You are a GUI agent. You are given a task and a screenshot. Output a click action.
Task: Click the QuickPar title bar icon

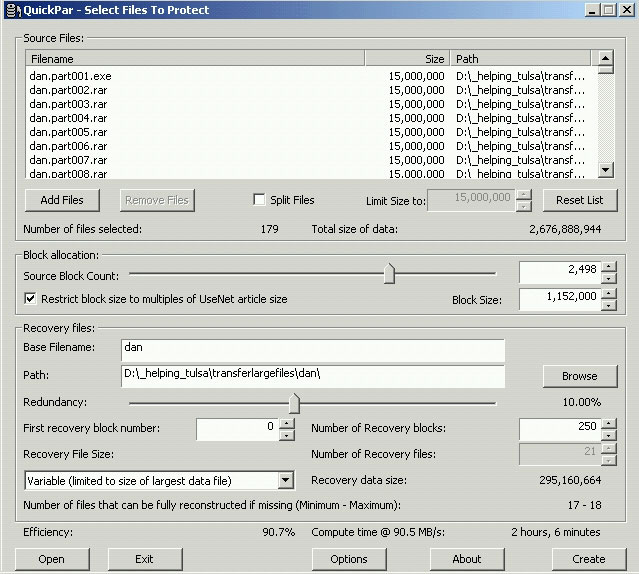(x=13, y=10)
